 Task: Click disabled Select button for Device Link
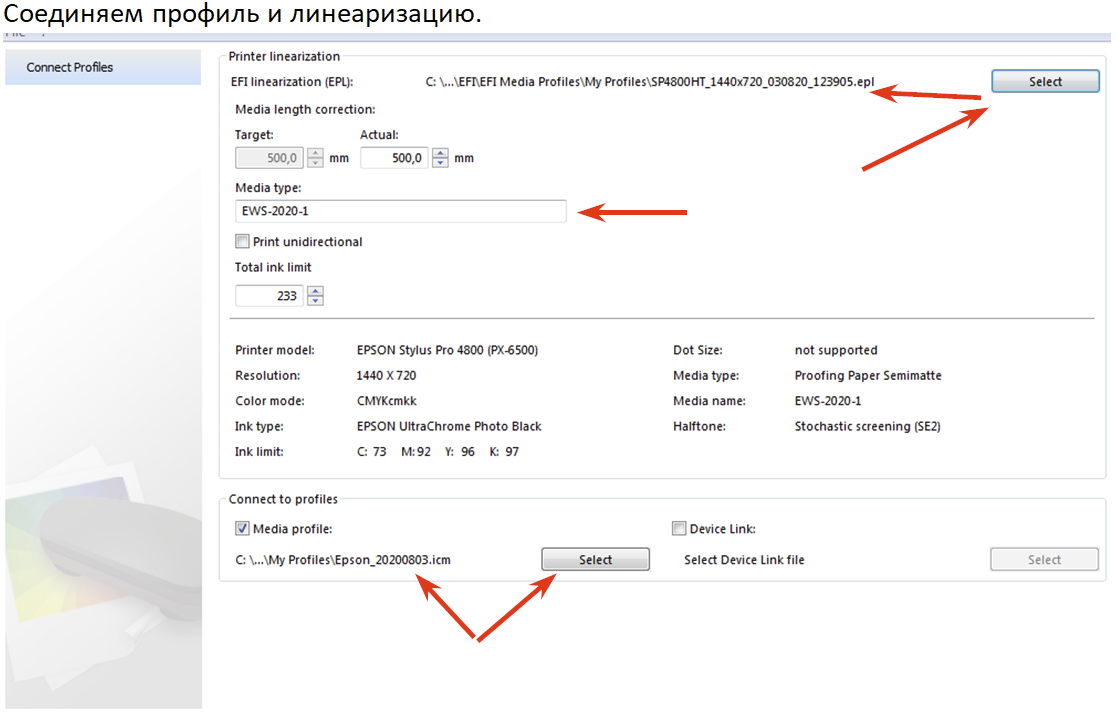click(1044, 559)
